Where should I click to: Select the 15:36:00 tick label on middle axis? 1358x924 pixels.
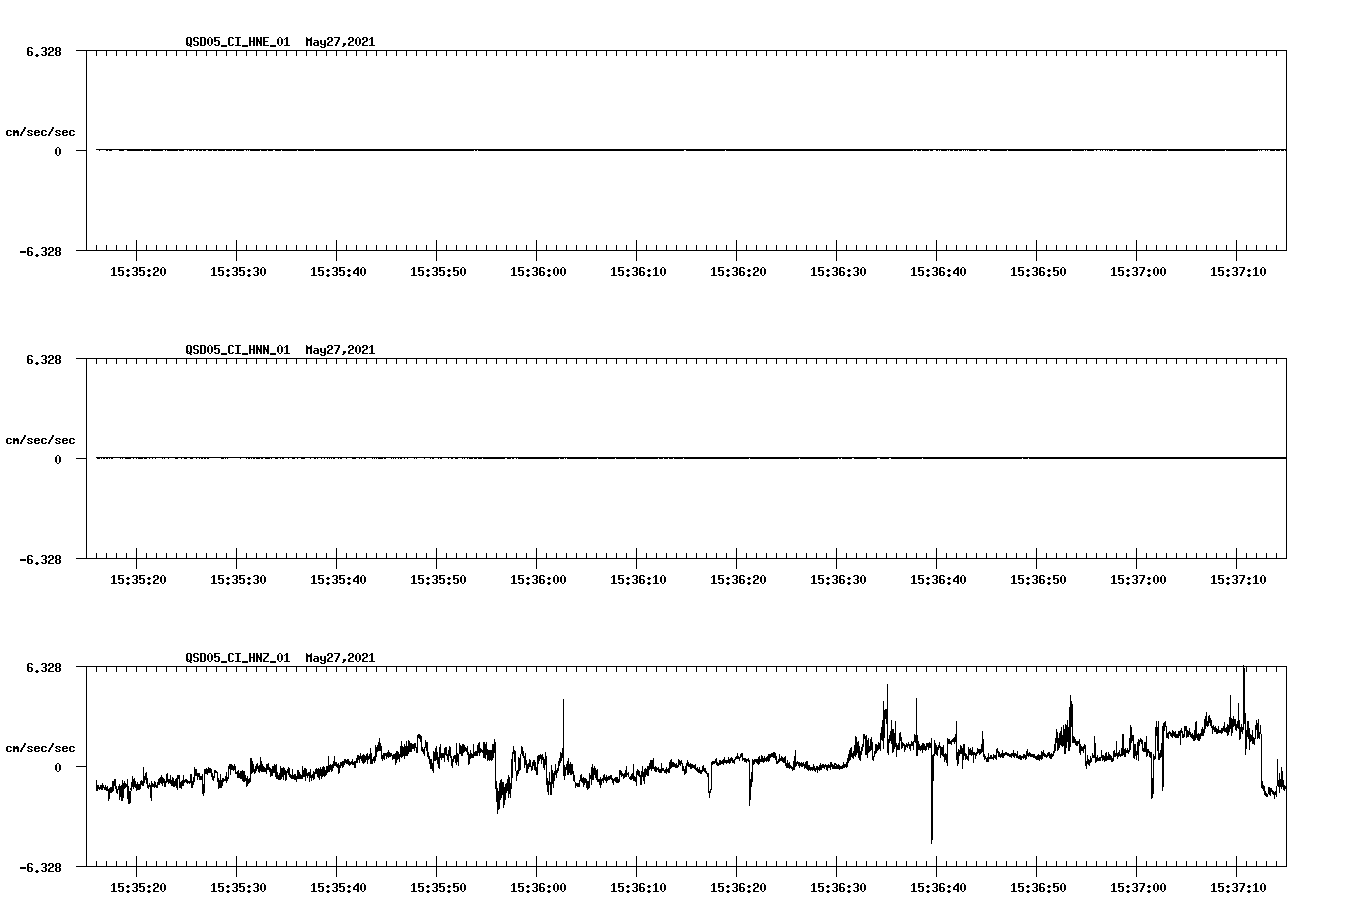[537, 578]
